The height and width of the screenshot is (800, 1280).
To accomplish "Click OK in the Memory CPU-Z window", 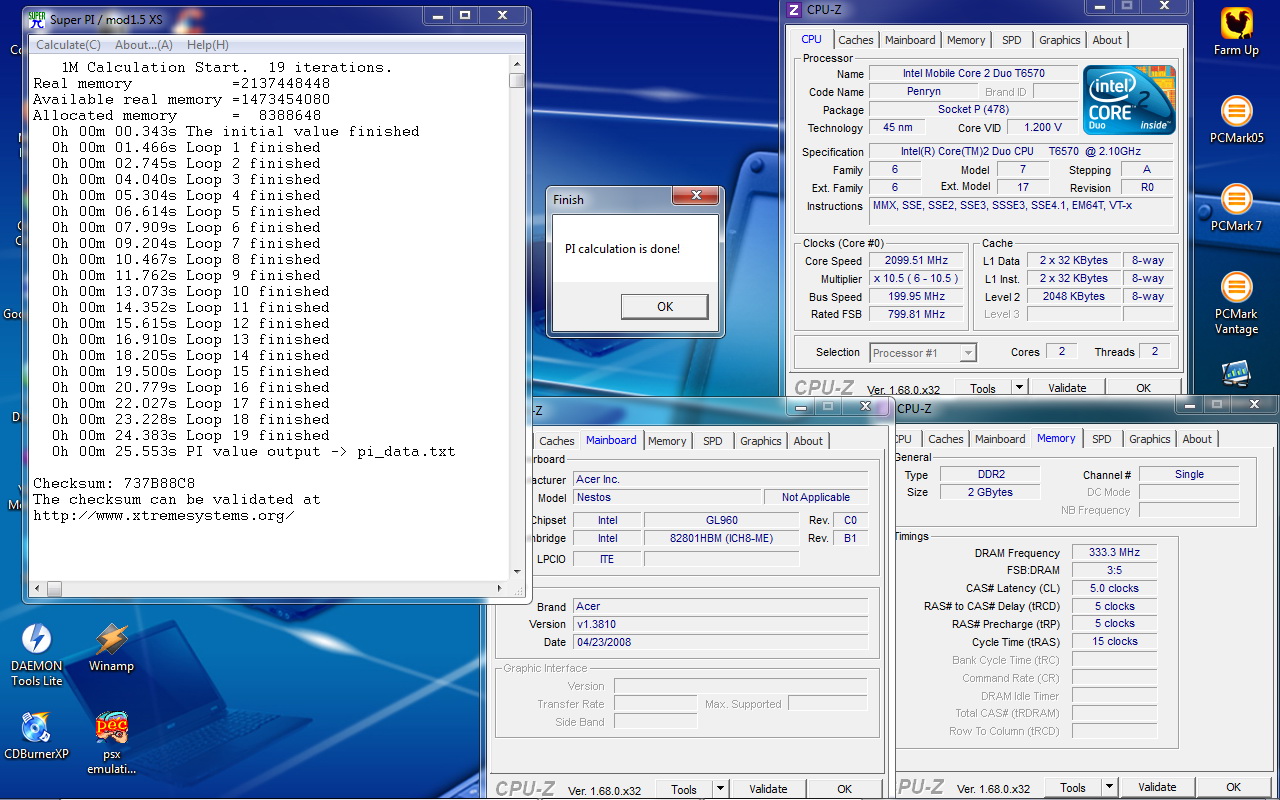I will (1234, 787).
